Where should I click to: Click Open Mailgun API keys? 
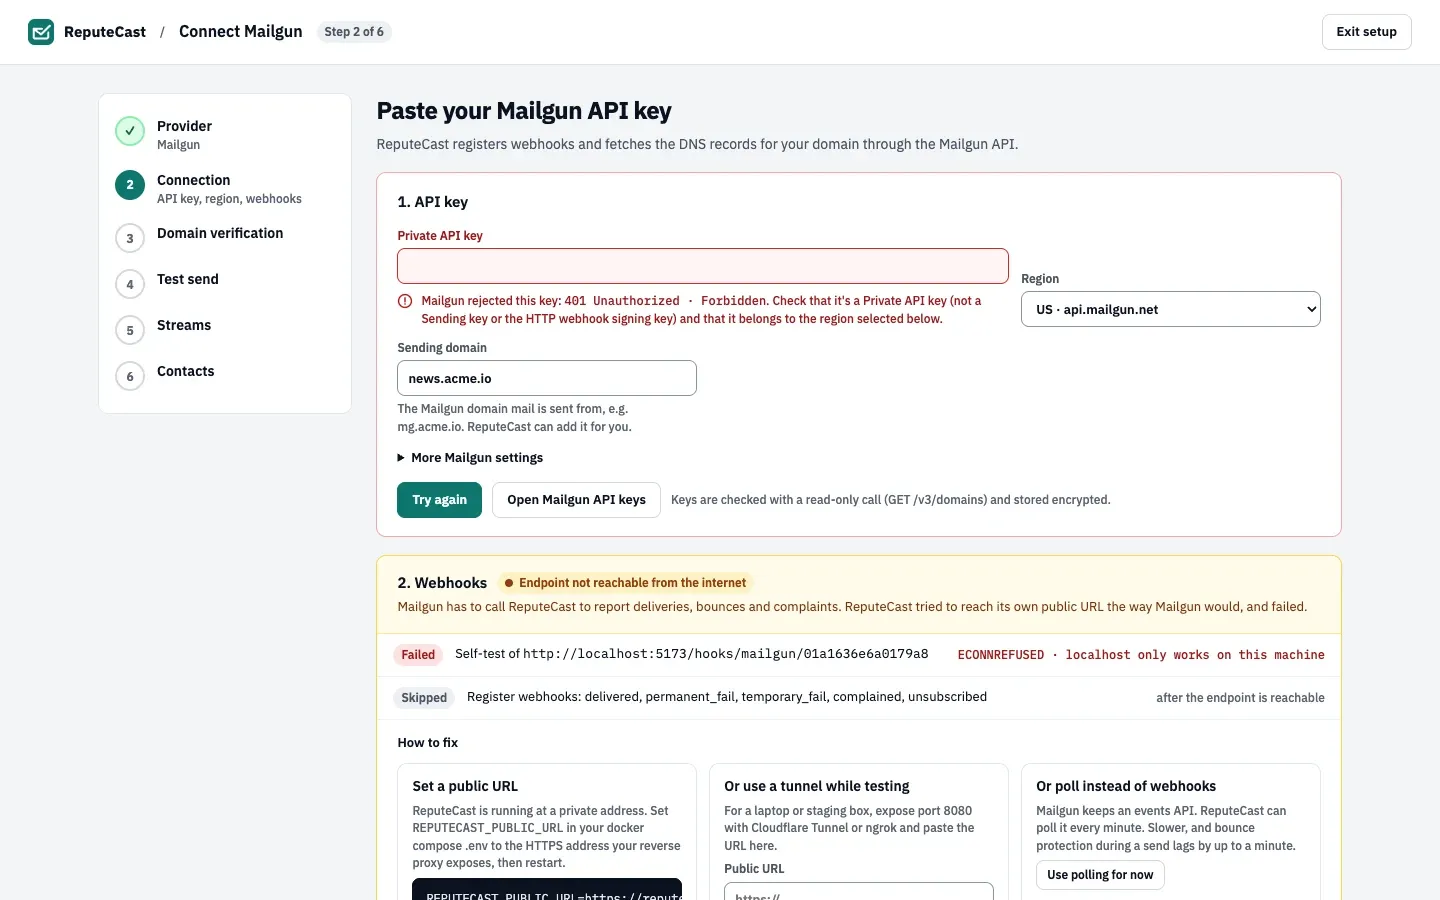pyautogui.click(x=576, y=500)
